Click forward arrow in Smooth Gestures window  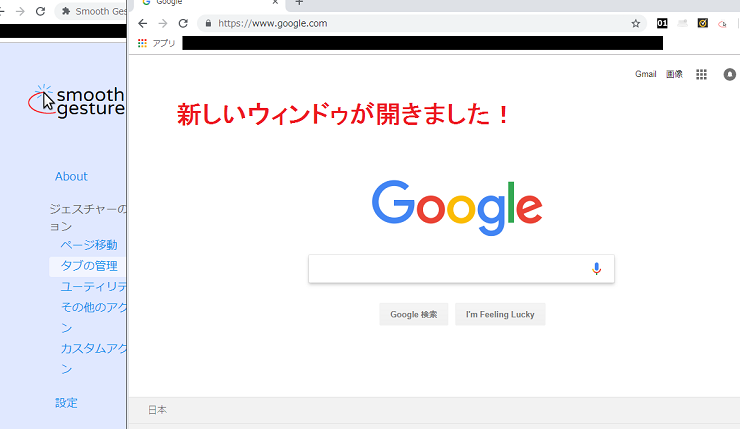click(x=20, y=11)
